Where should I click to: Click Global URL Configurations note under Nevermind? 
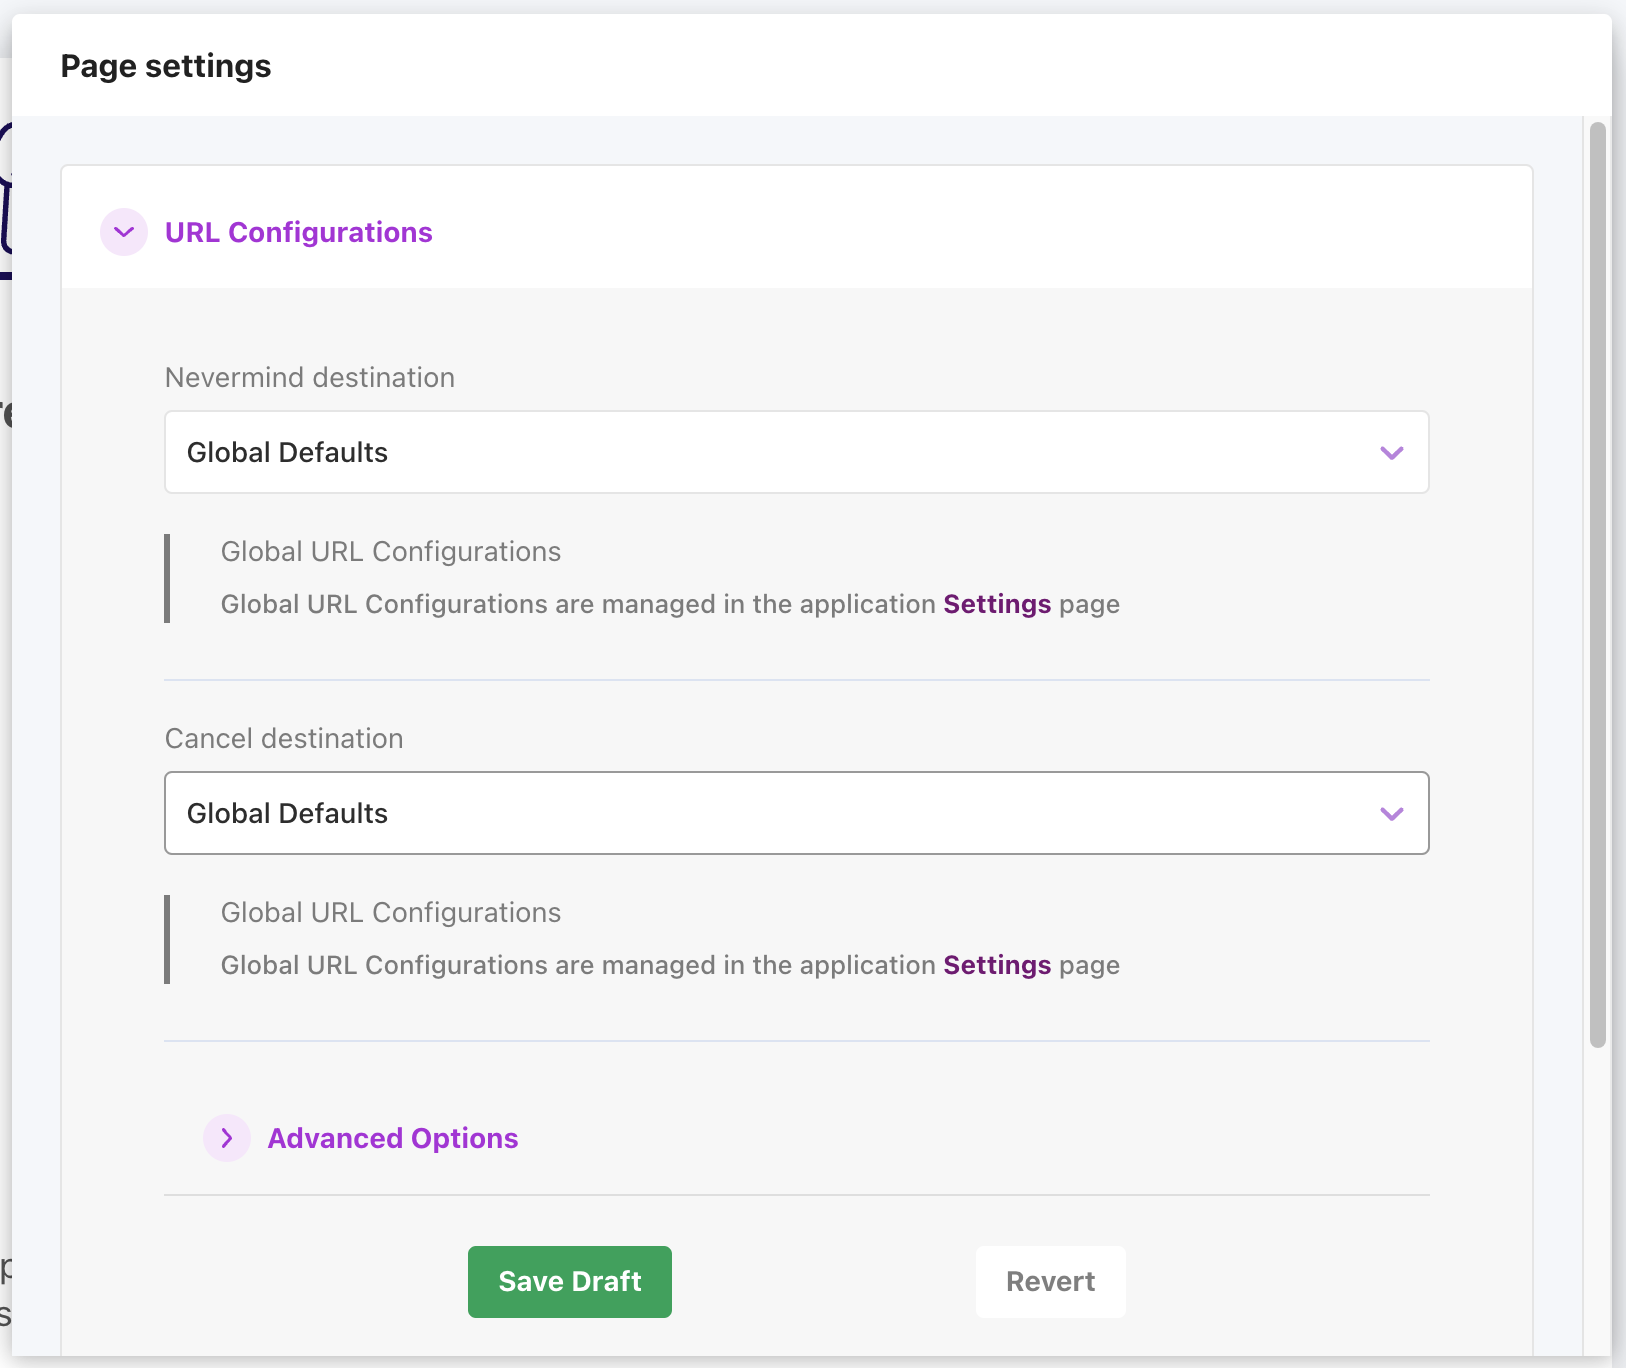[390, 551]
